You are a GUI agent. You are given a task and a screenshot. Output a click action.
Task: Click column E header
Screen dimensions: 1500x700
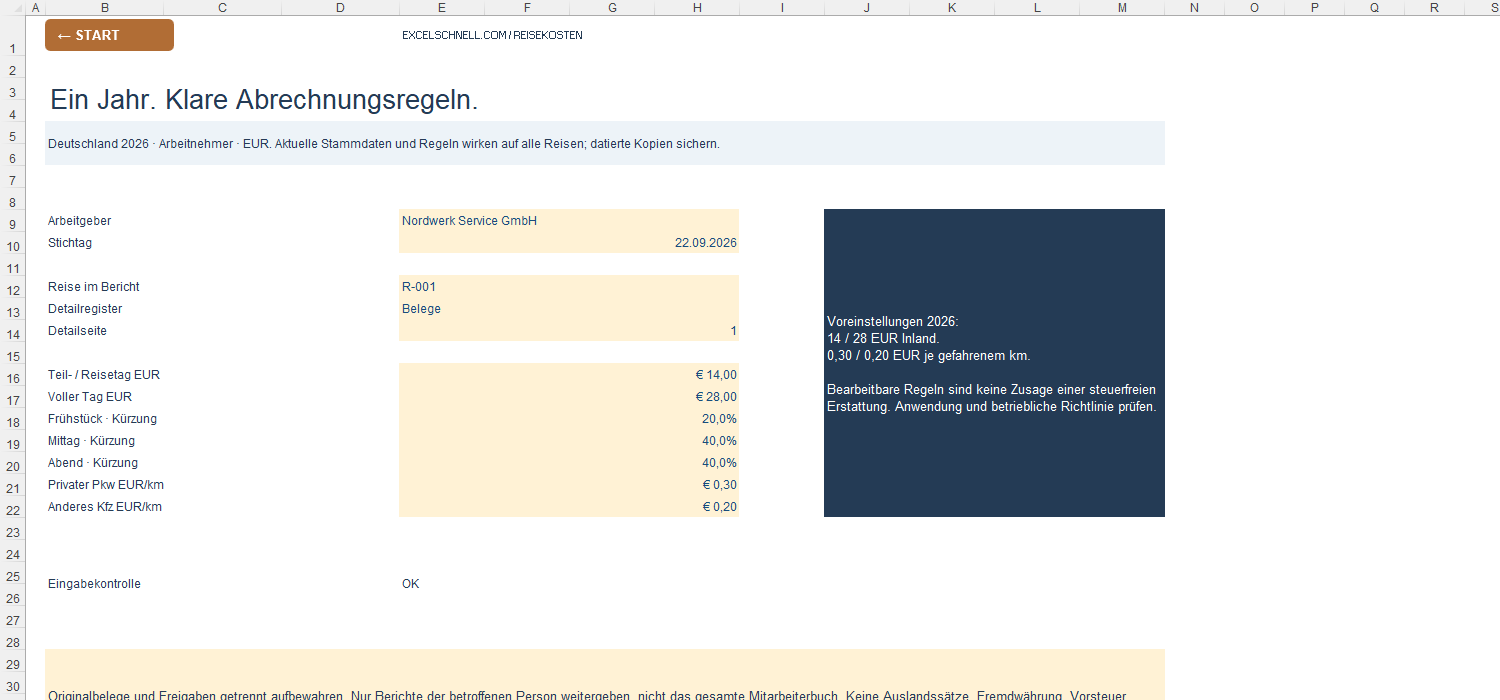[x=441, y=8]
